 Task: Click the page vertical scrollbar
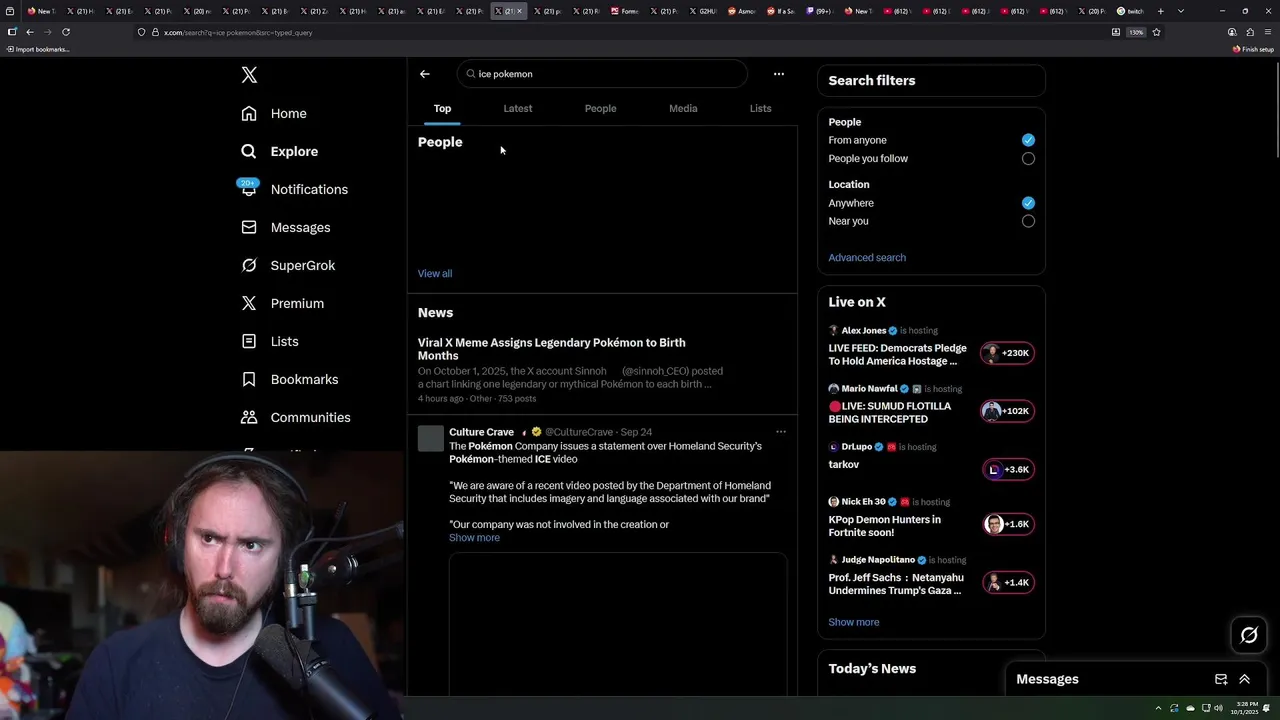(x=1275, y=108)
